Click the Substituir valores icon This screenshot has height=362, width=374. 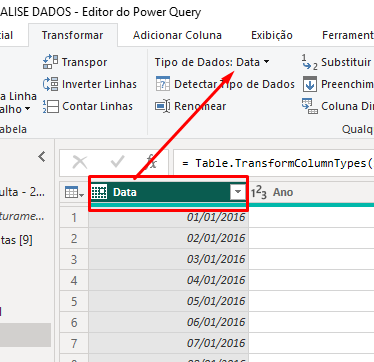tap(309, 62)
